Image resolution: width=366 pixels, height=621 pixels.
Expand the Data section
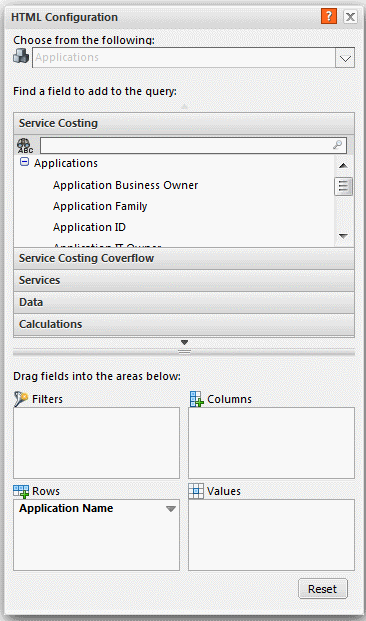184,302
